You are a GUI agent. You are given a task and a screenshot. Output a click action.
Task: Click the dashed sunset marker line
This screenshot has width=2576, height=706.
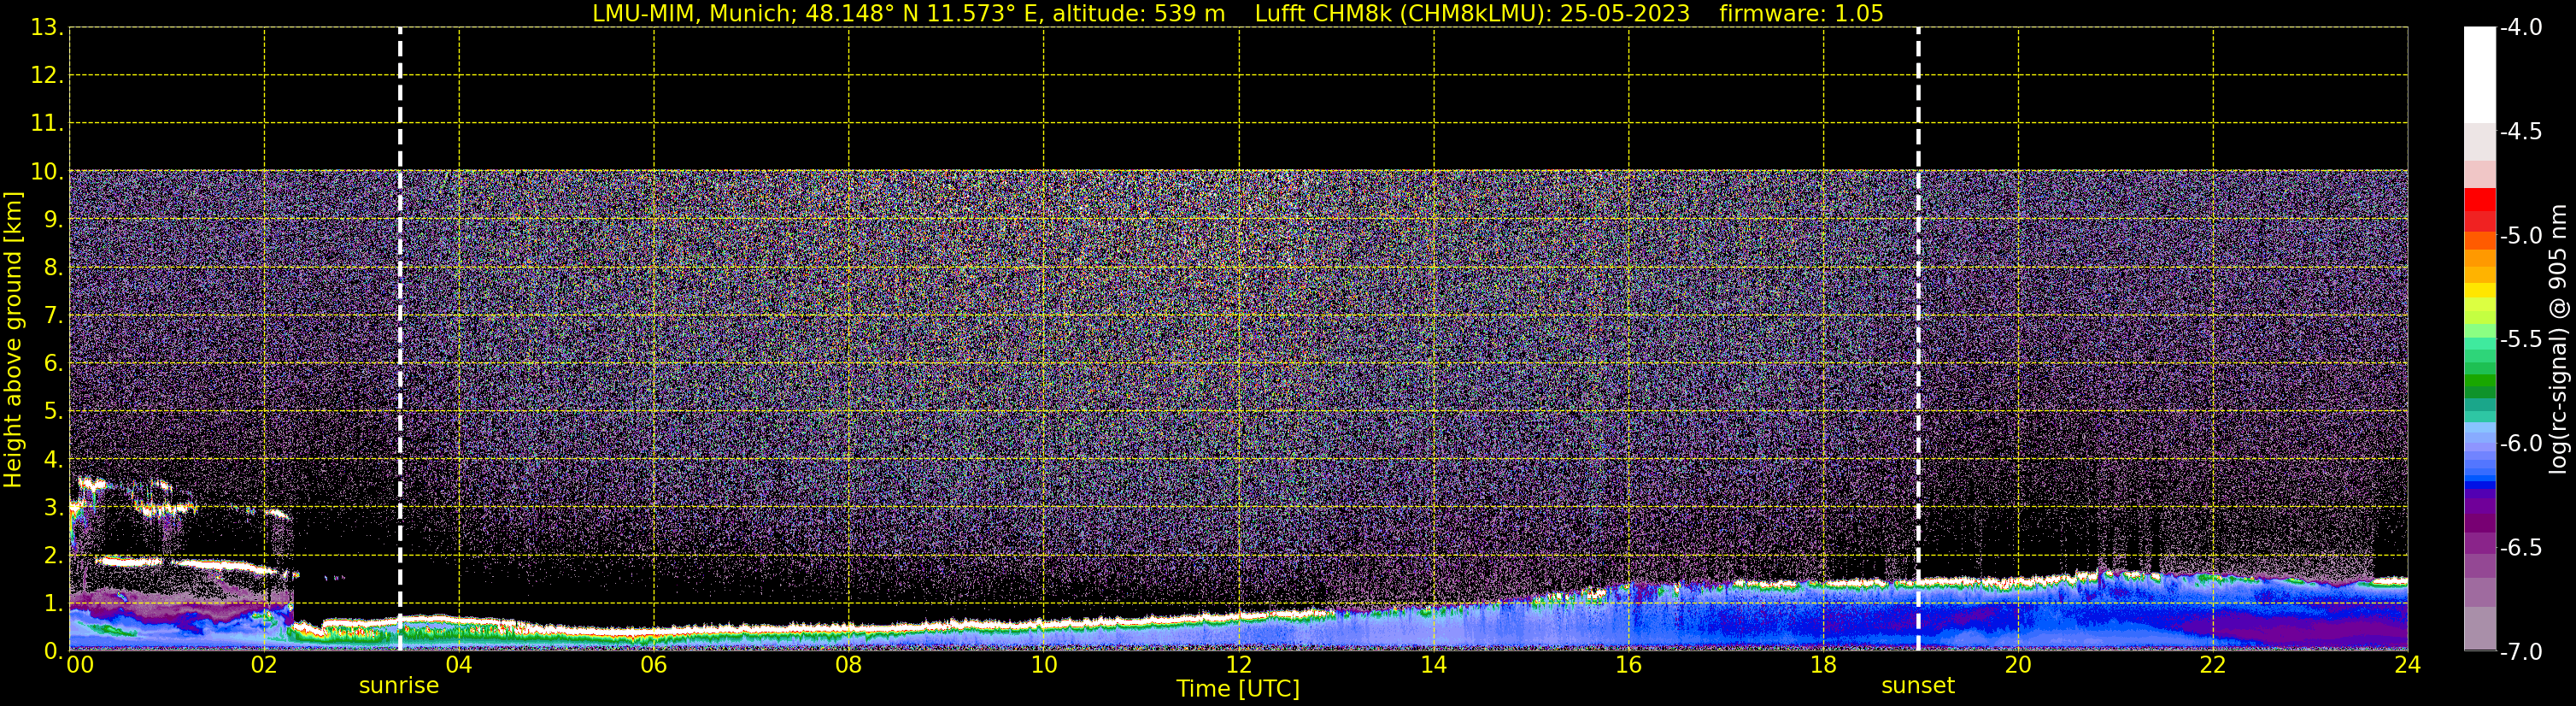(x=1918, y=339)
